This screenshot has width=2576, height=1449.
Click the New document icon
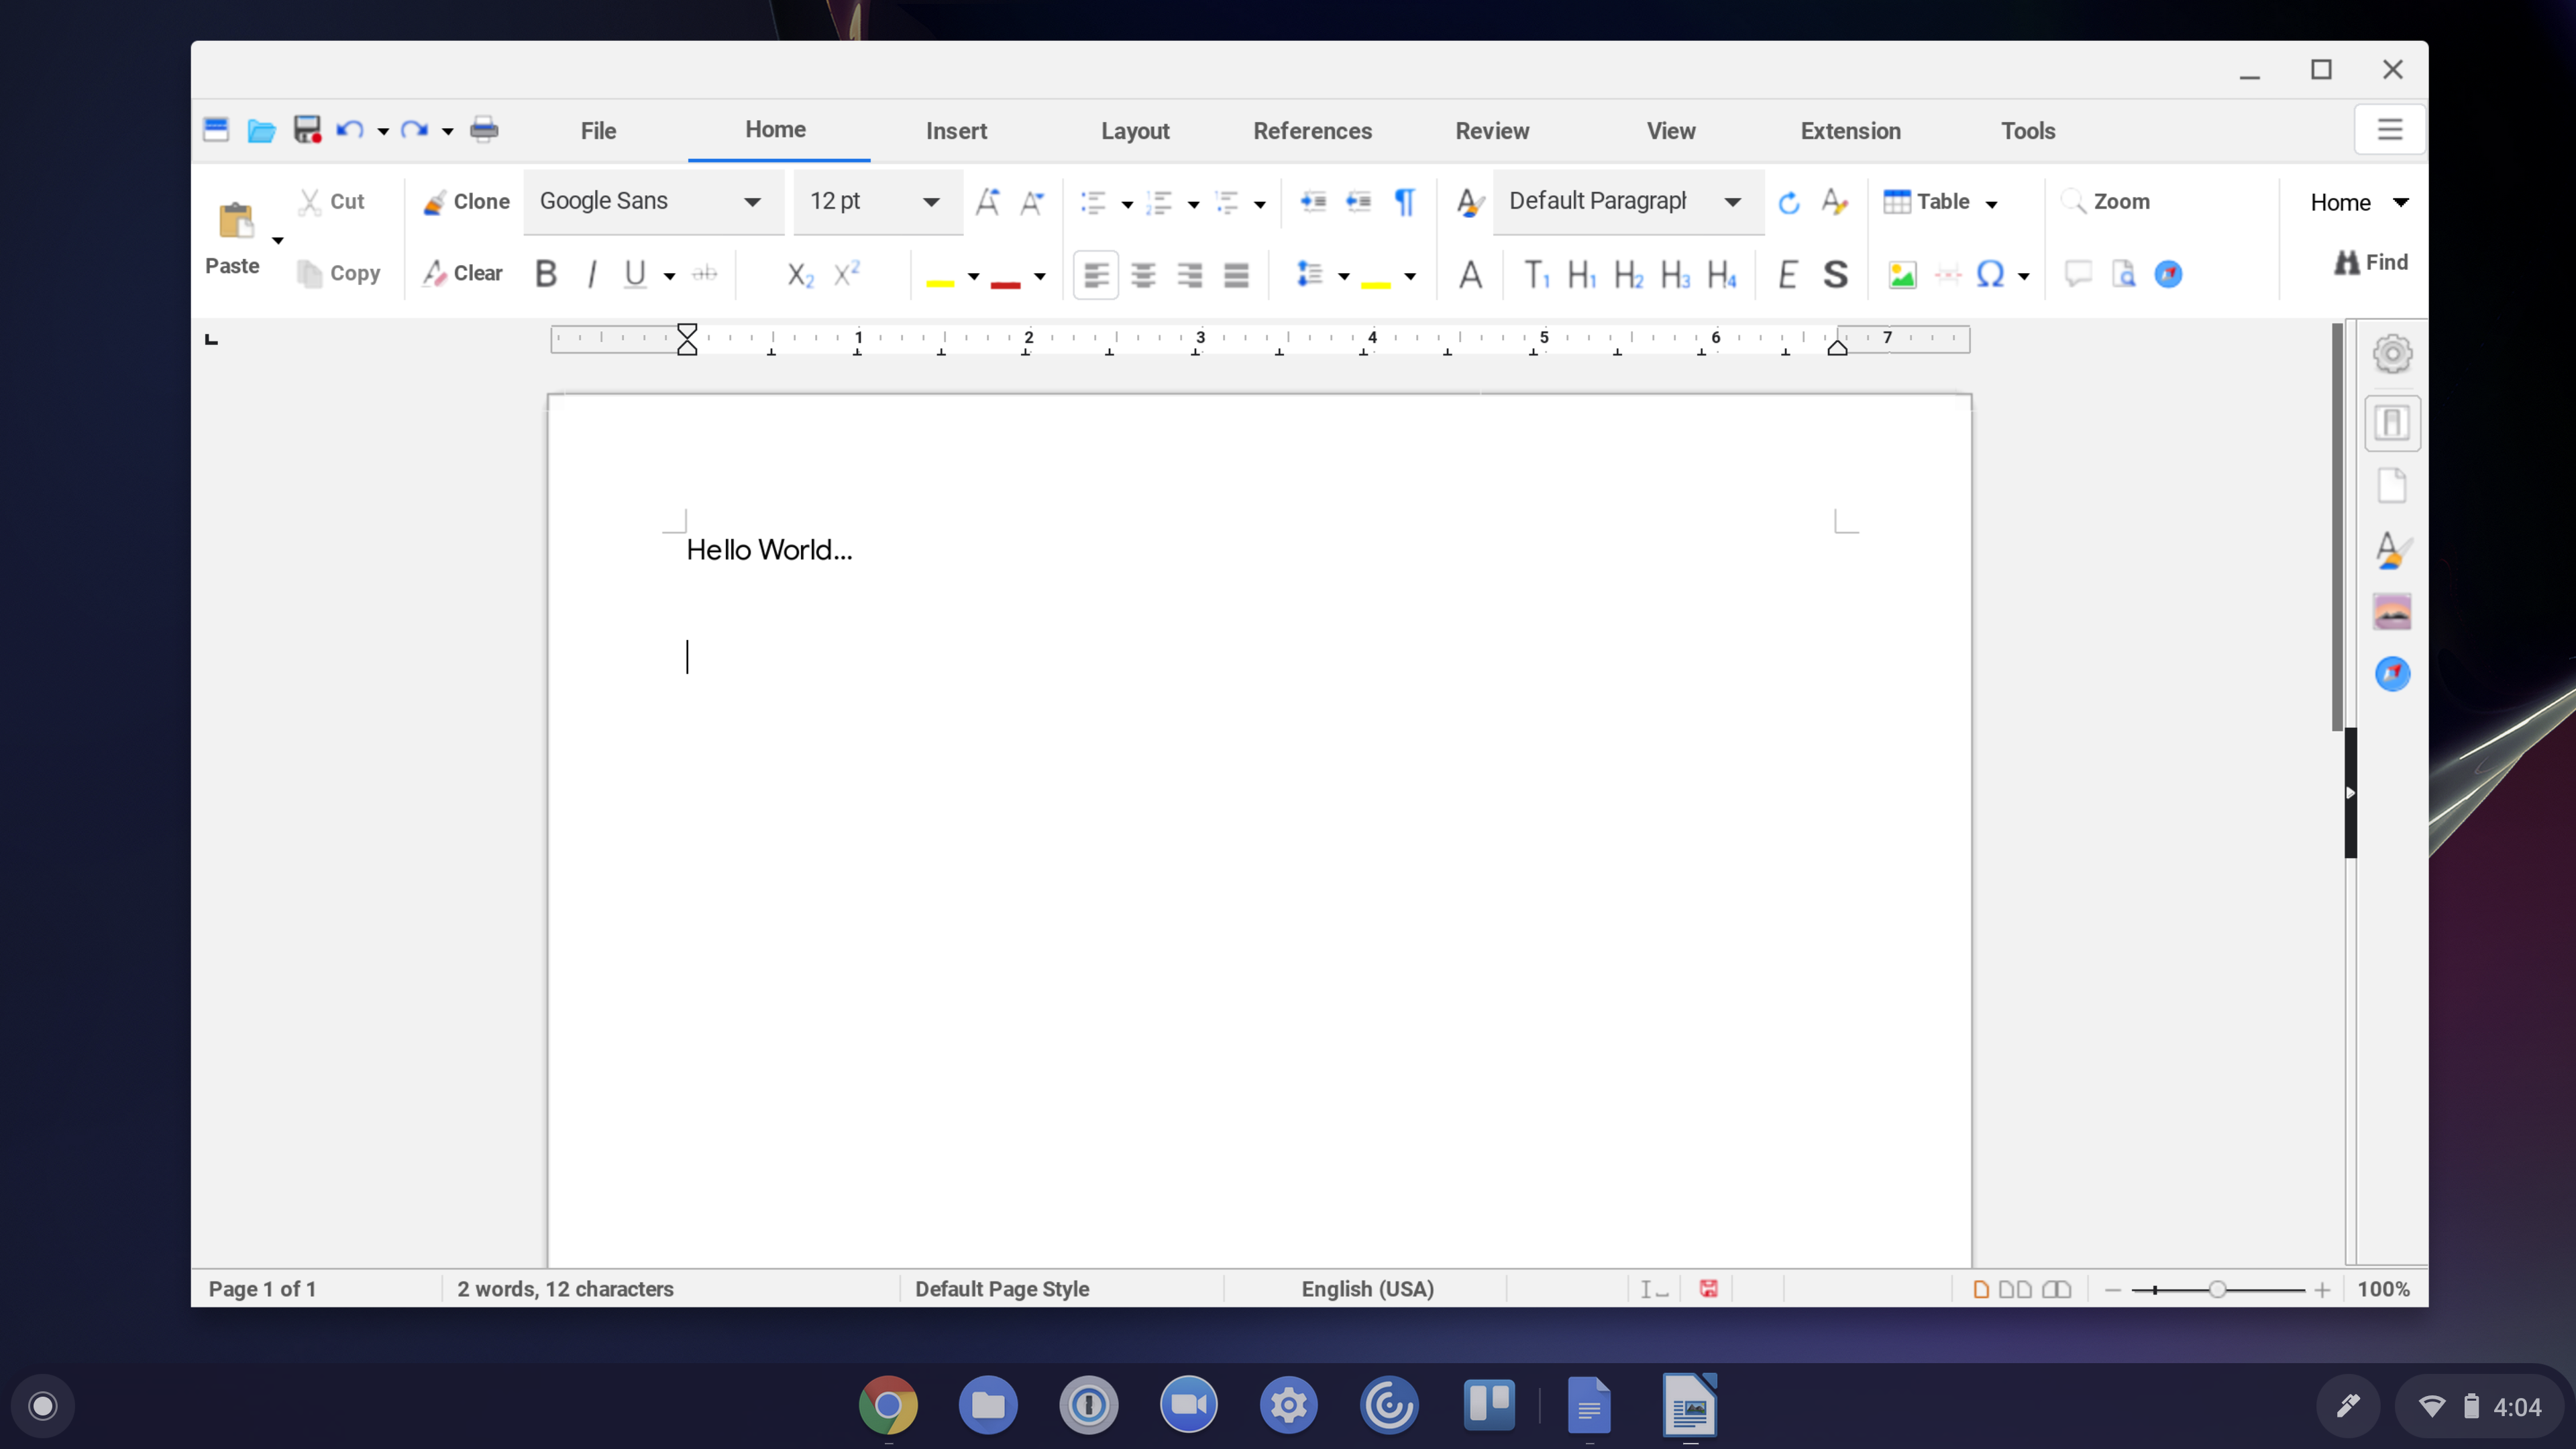coord(216,130)
